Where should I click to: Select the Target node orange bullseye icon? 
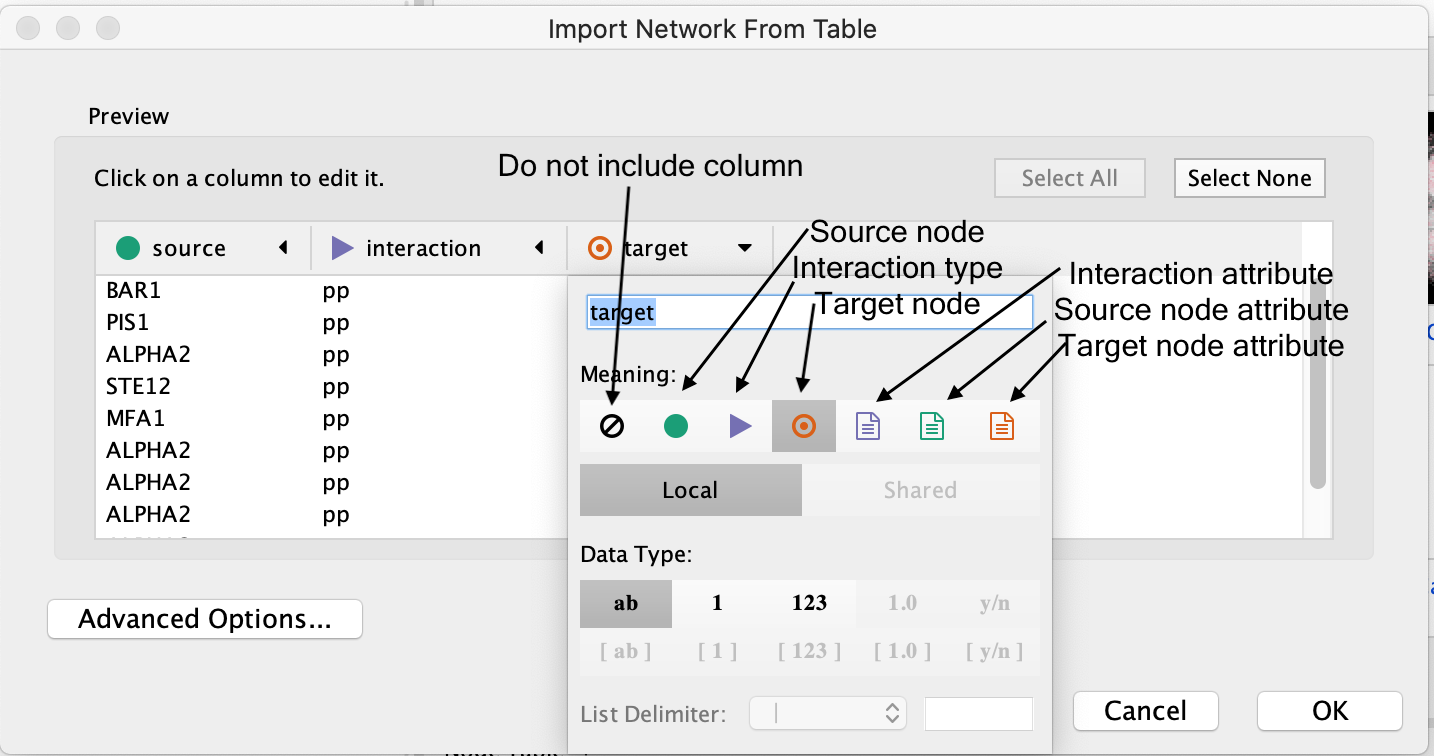[803, 427]
